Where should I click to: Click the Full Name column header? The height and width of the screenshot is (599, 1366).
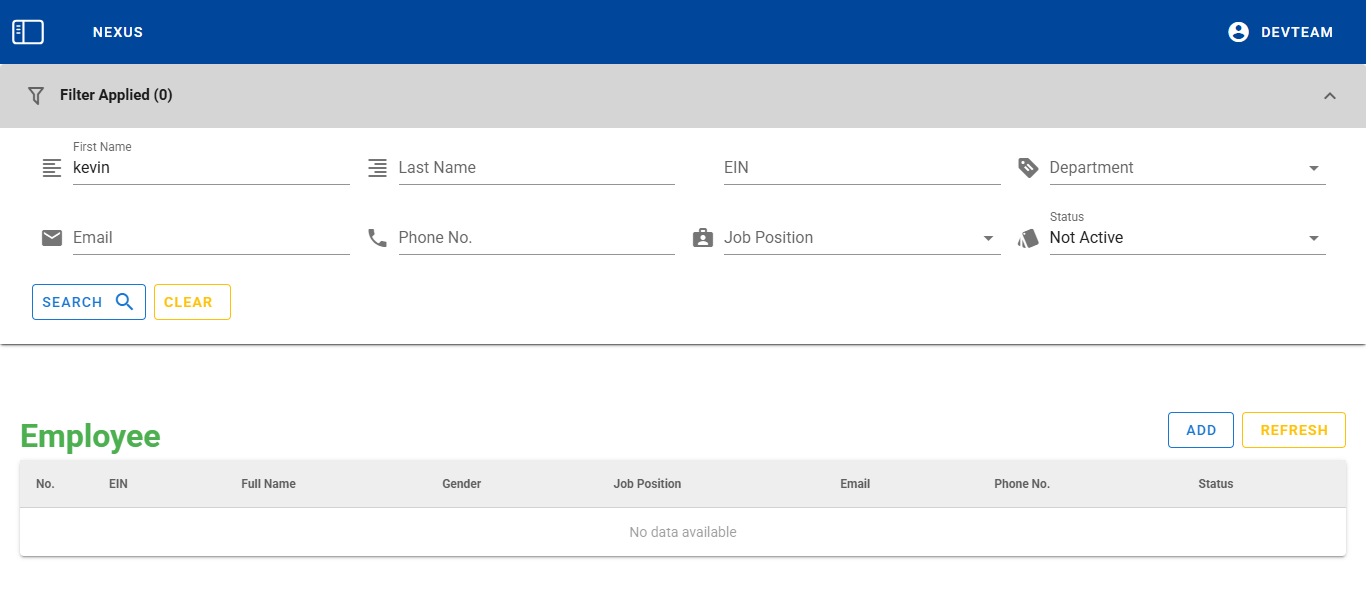point(268,484)
